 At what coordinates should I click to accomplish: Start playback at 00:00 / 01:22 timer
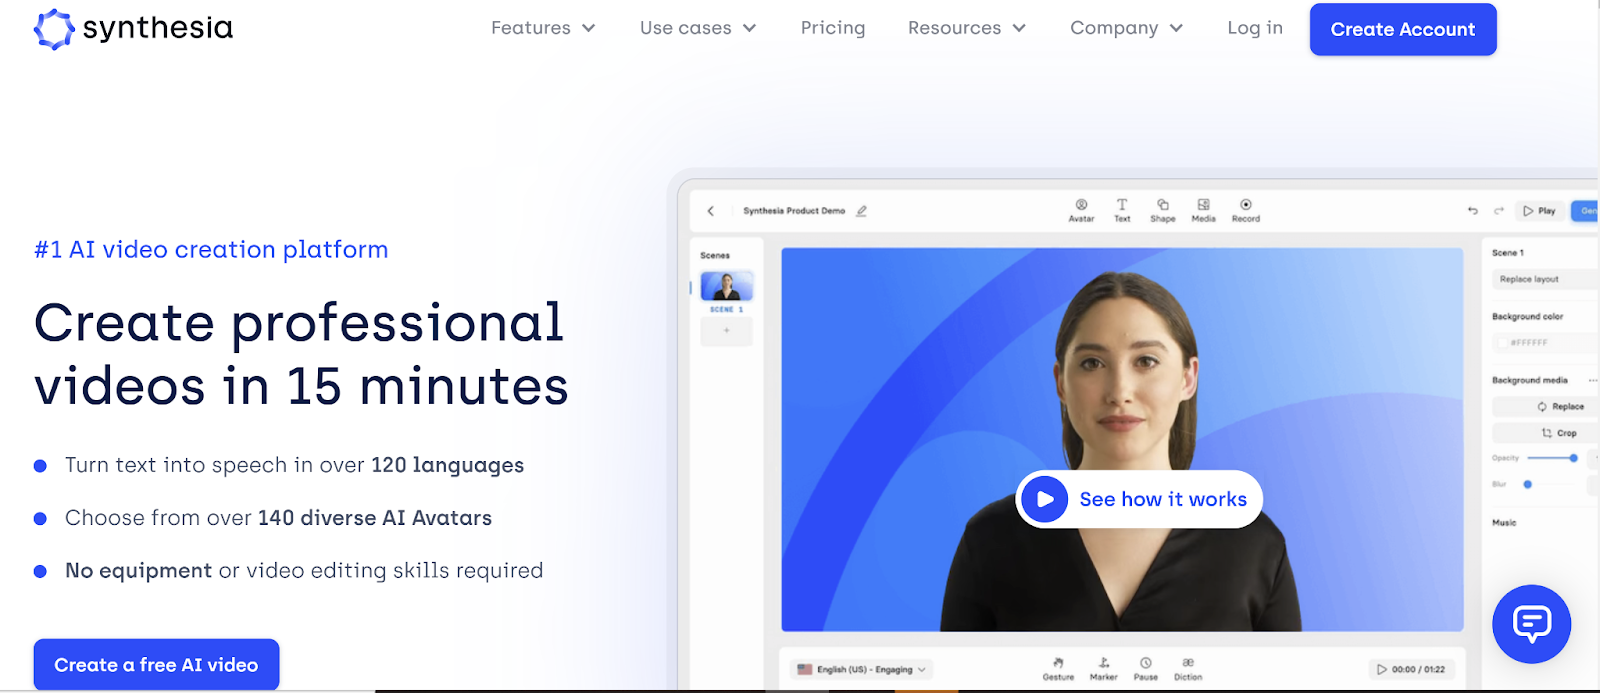tap(1410, 669)
